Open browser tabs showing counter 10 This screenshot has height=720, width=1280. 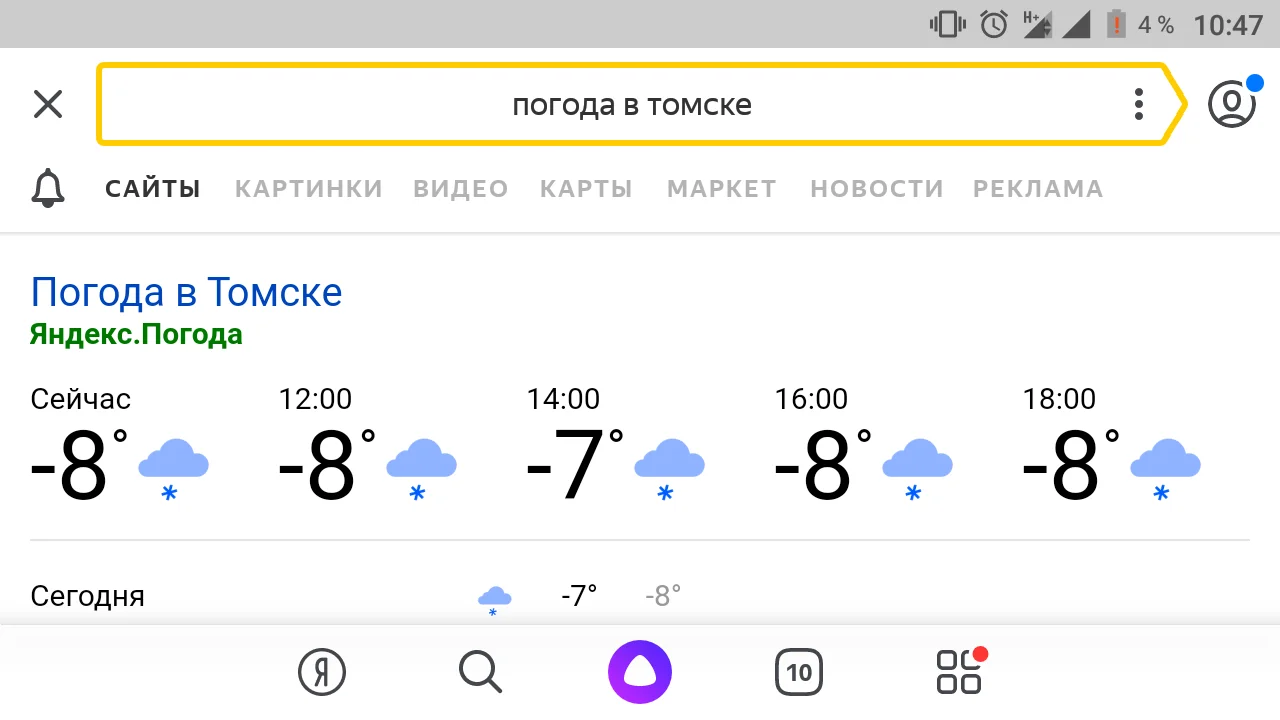[x=798, y=671]
